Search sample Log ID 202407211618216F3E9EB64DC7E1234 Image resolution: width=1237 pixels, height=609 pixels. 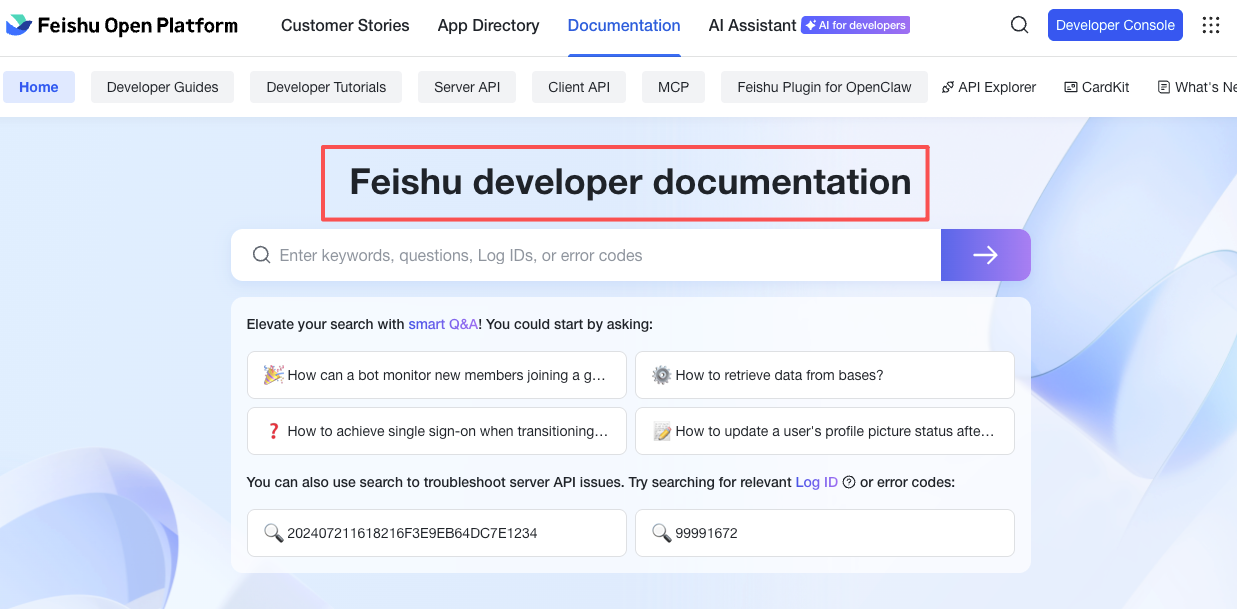coord(437,533)
